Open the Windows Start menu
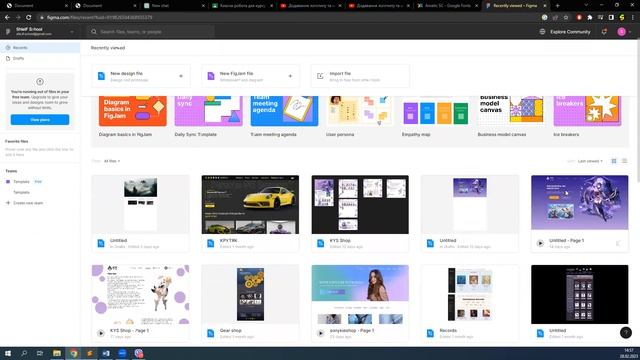 (x=8, y=353)
